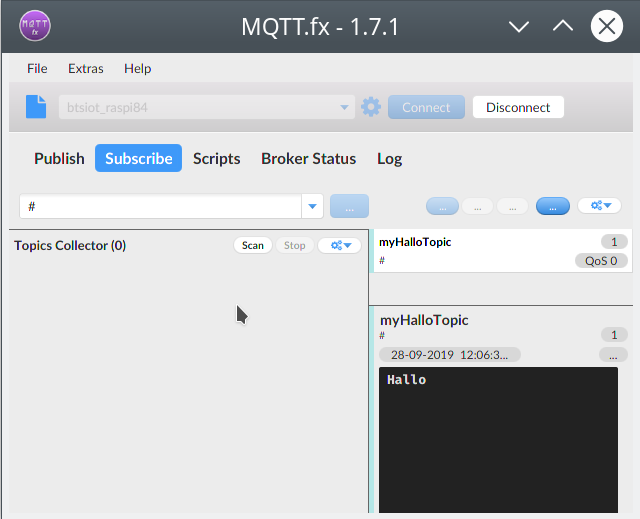
Task: Click the 28-09-2019 12:06 timestamp badge
Action: tap(450, 355)
